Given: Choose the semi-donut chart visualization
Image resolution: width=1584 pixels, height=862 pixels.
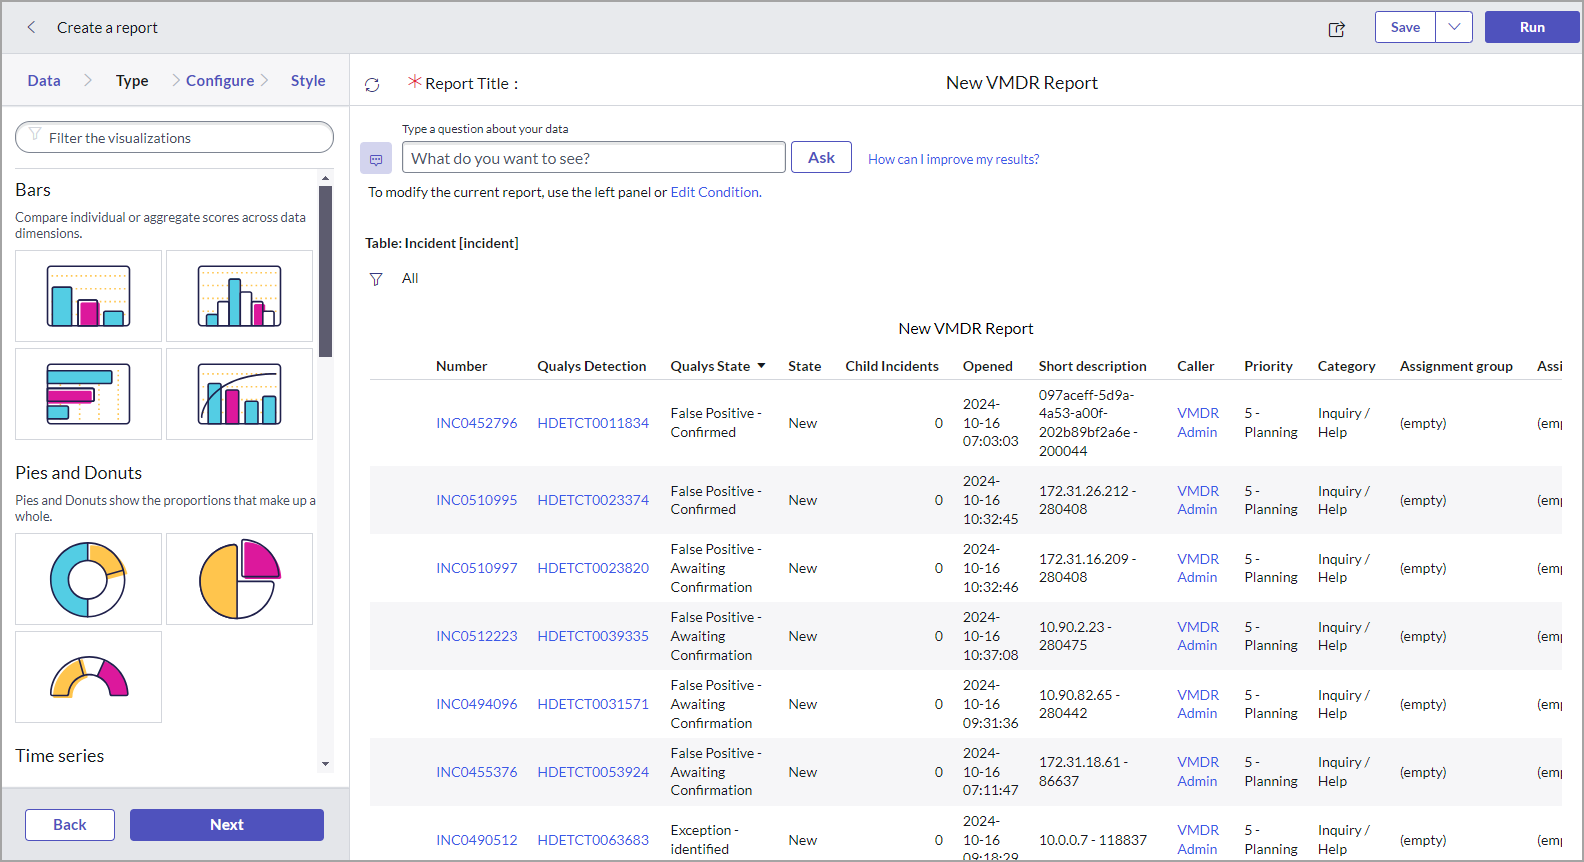Looking at the screenshot, I should (x=88, y=677).
